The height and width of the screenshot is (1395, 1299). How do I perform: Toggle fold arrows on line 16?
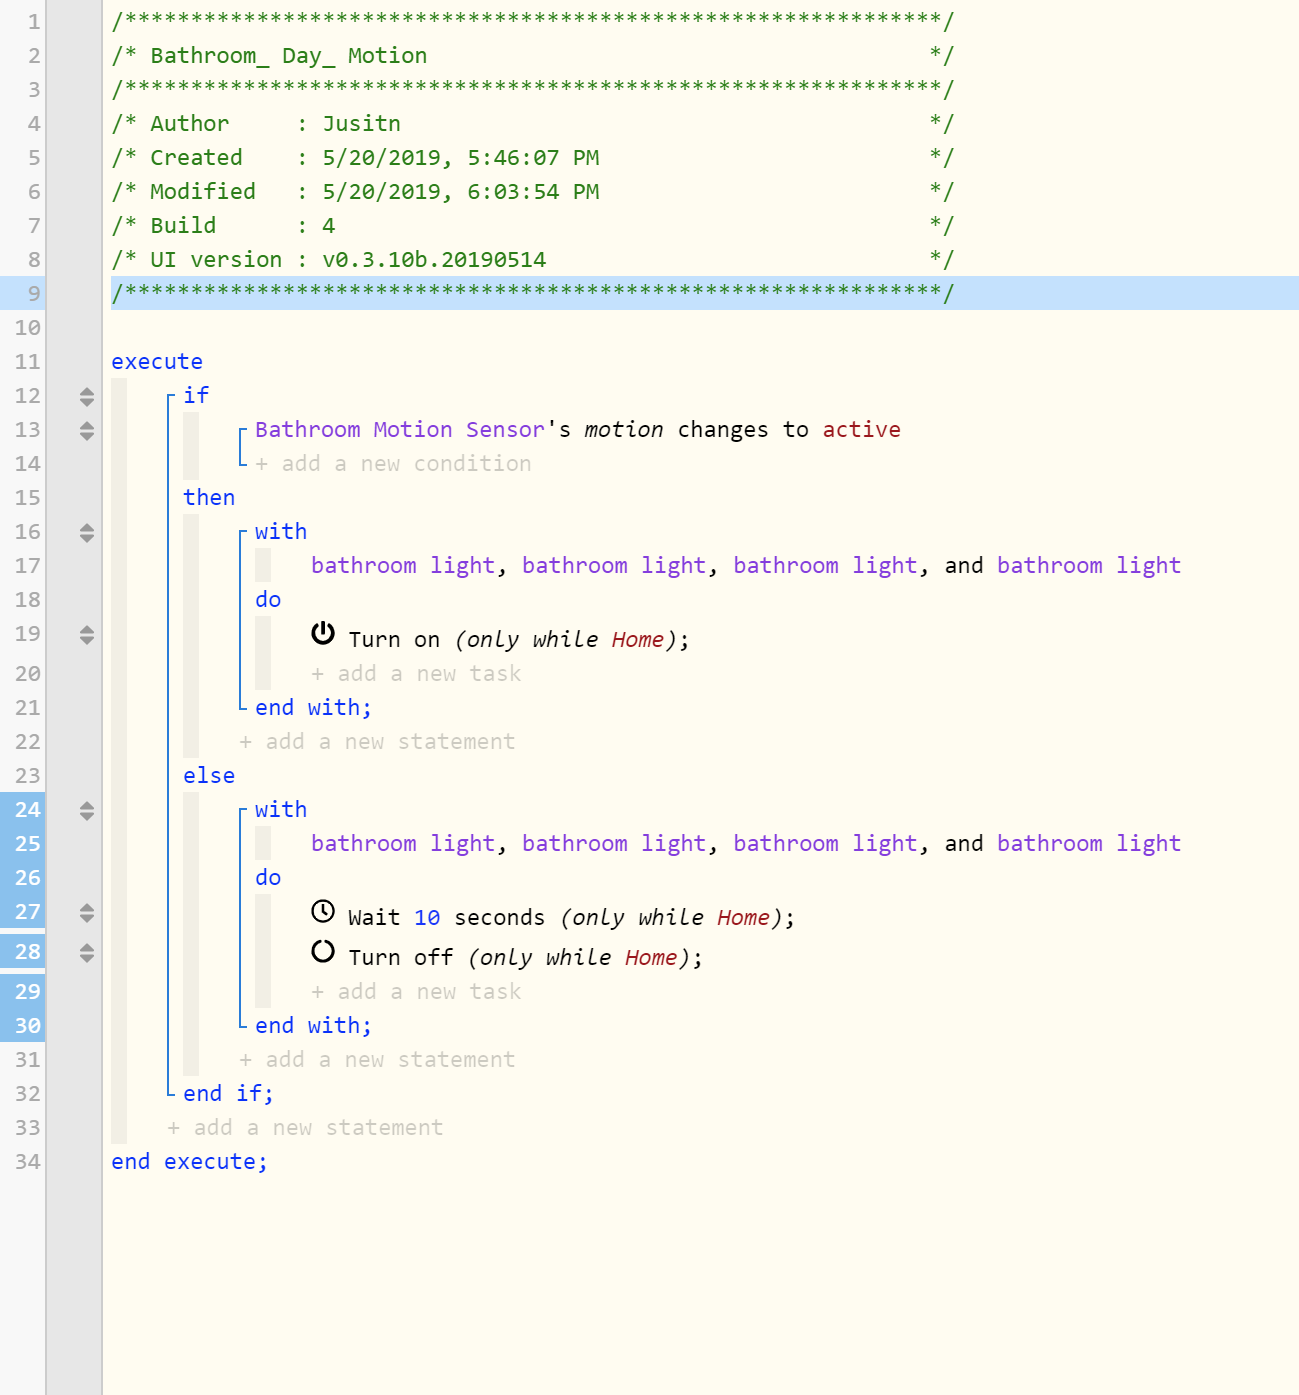[87, 532]
